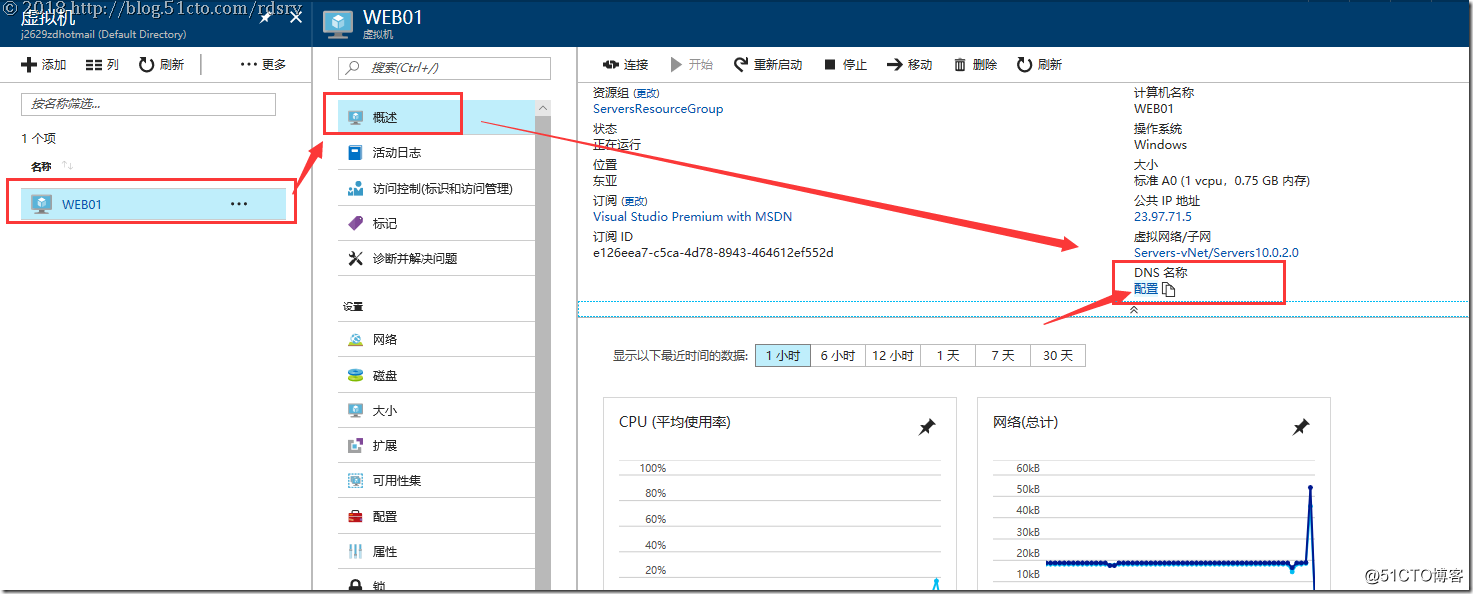
Task: Click the Stop (停止) toolbar button
Action: tap(844, 65)
